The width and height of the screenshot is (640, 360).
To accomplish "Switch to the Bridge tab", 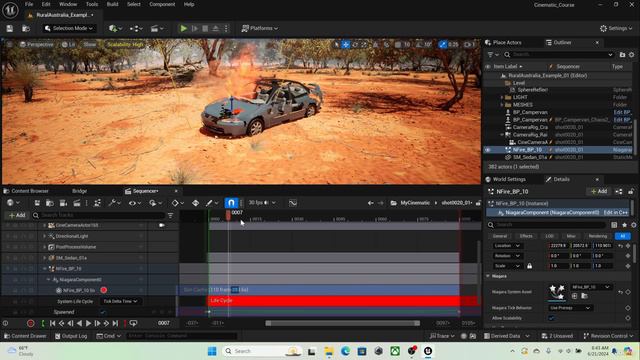I will (80, 191).
